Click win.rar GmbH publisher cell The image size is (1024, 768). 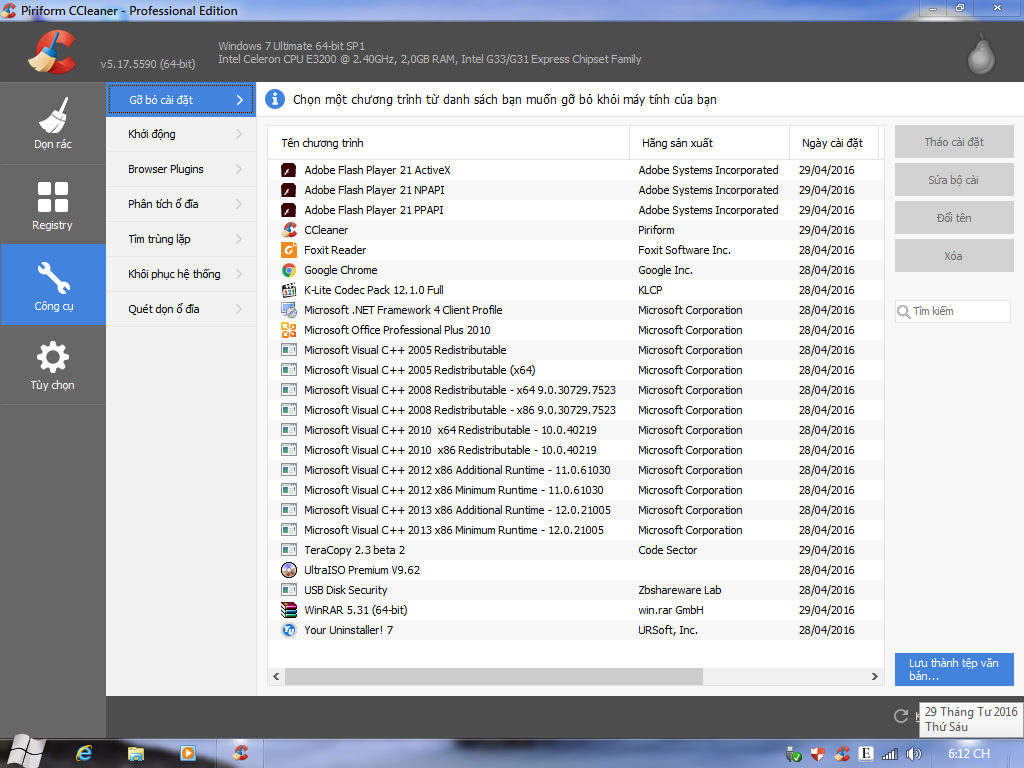click(x=671, y=610)
